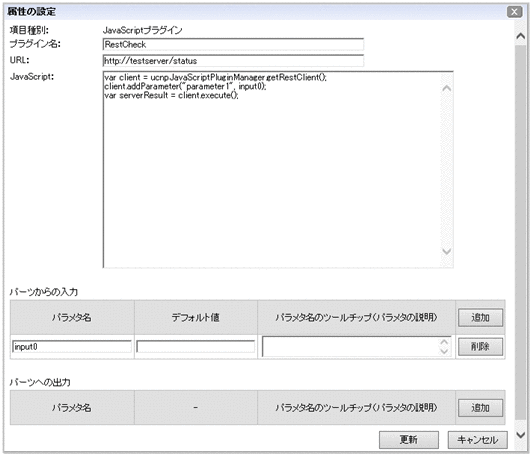Click the dialog scrollbar down arrow

click(x=520, y=435)
